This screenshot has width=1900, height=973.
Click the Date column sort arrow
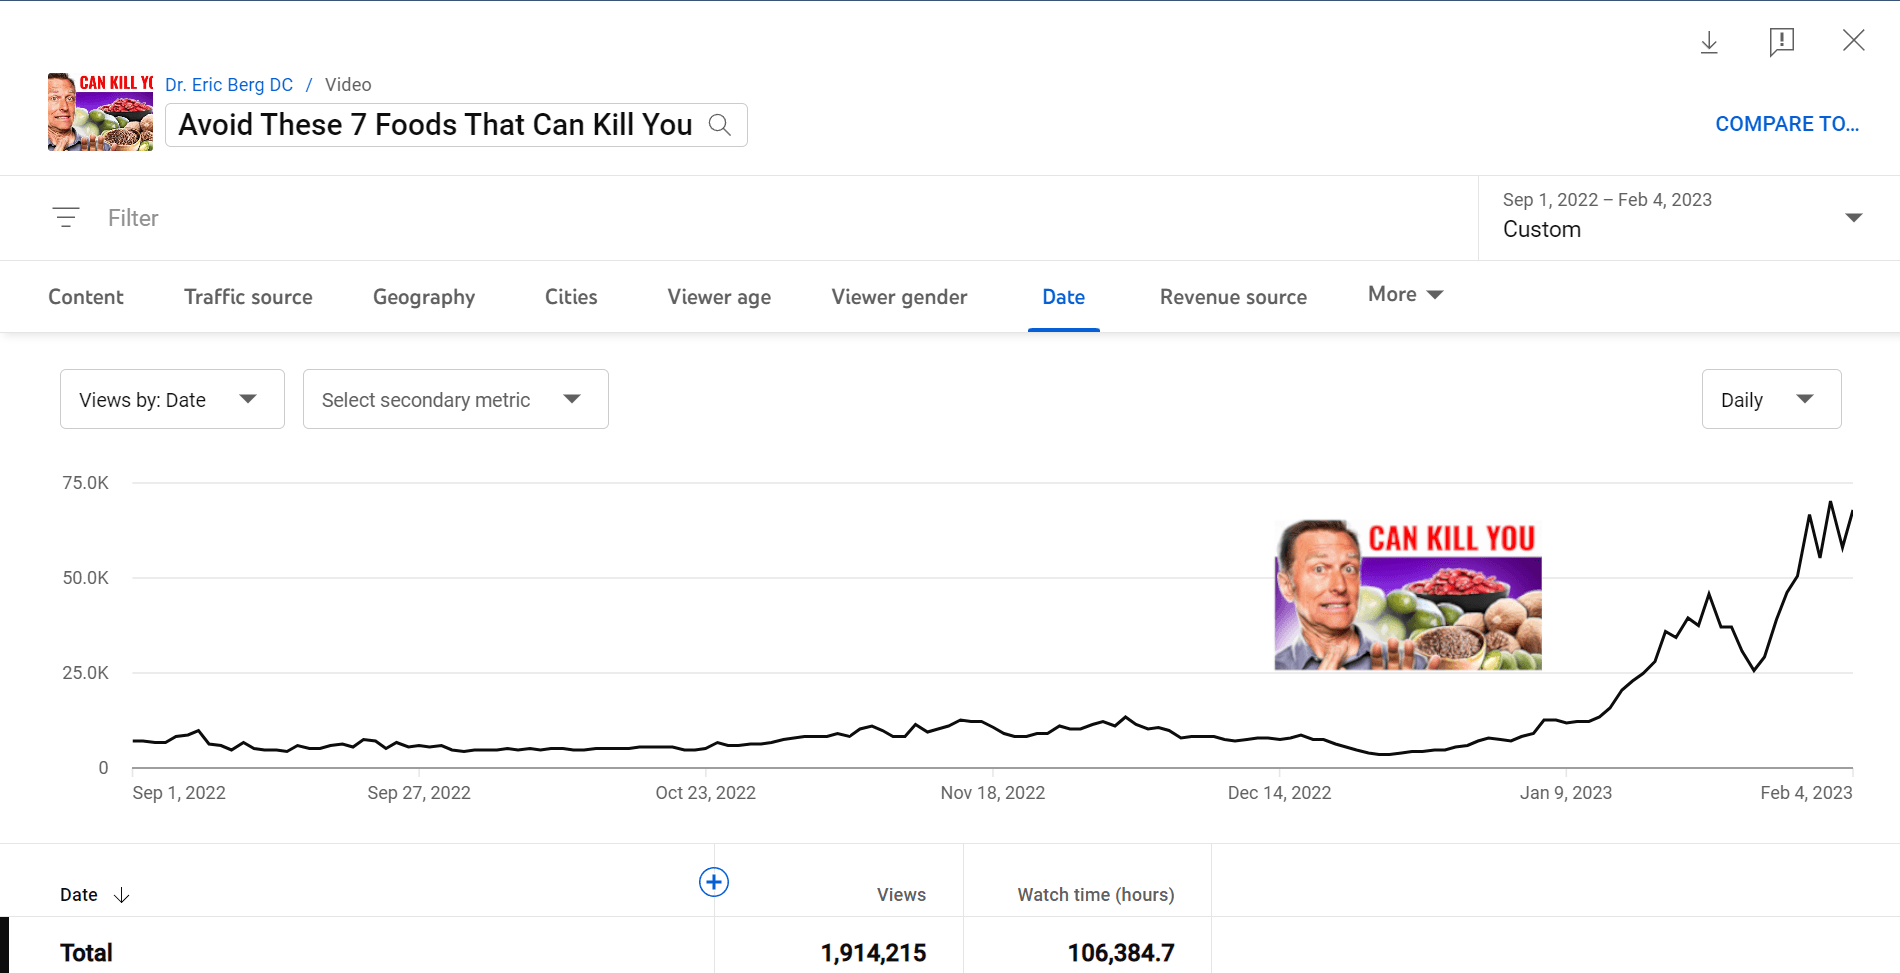(x=122, y=895)
